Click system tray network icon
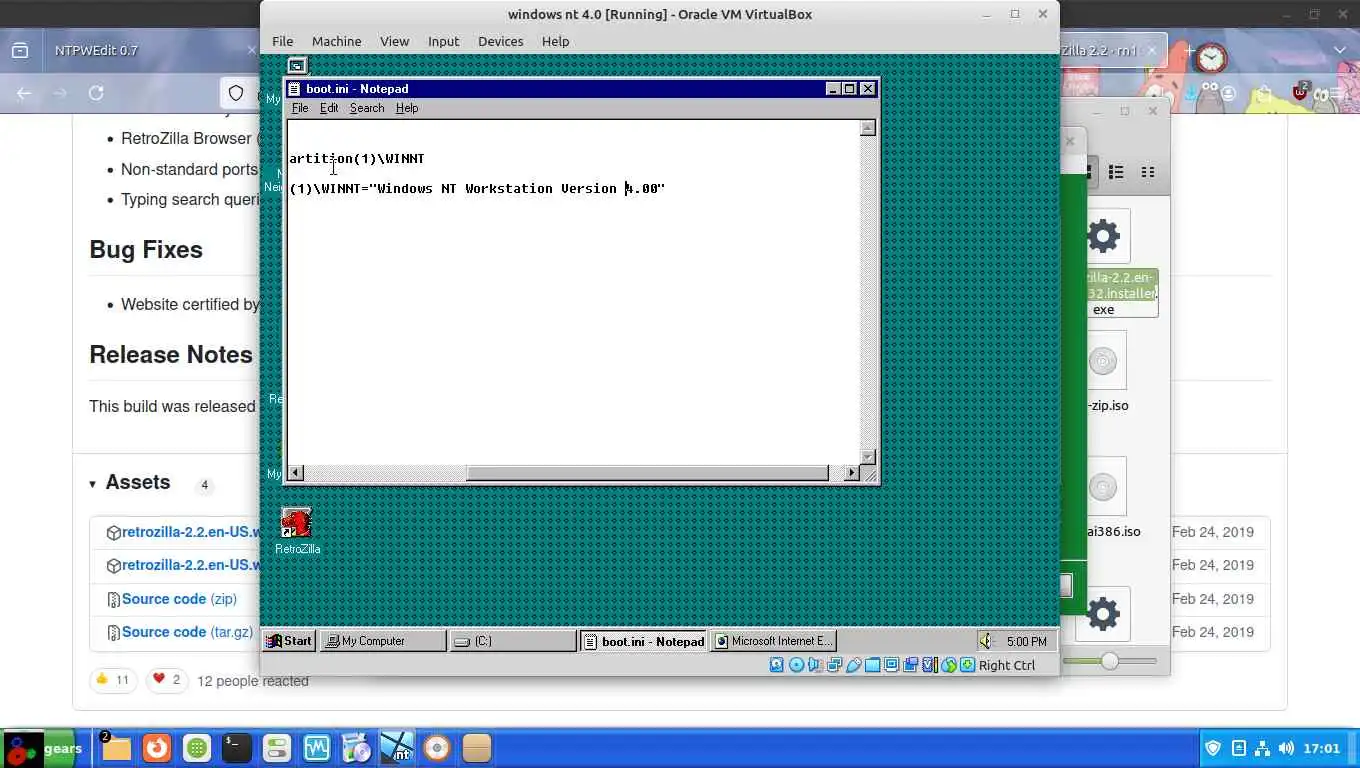This screenshot has width=1360, height=768. pos(1262,748)
